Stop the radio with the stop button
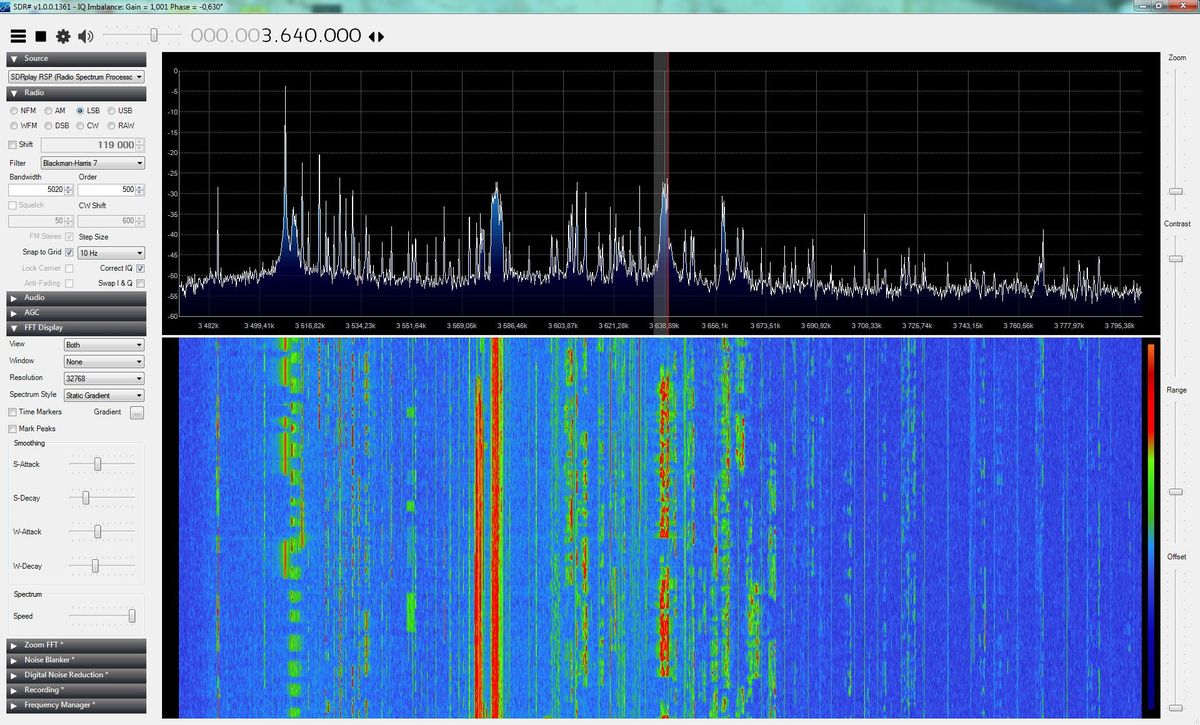 41,36
